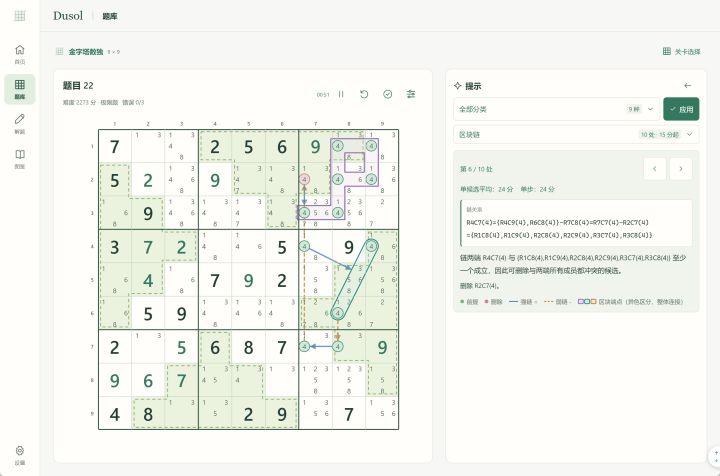Click the undo/reset arrow icon

pos(364,94)
